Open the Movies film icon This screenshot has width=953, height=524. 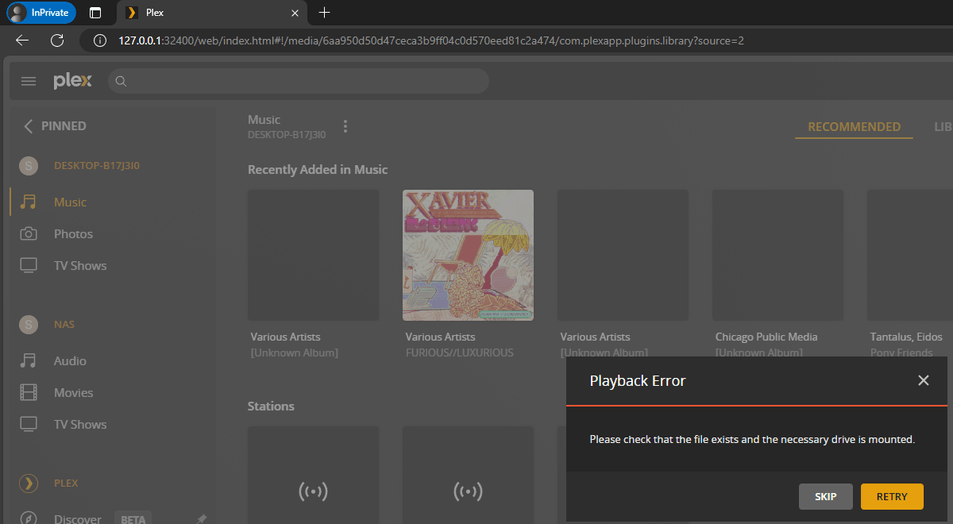click(28, 393)
